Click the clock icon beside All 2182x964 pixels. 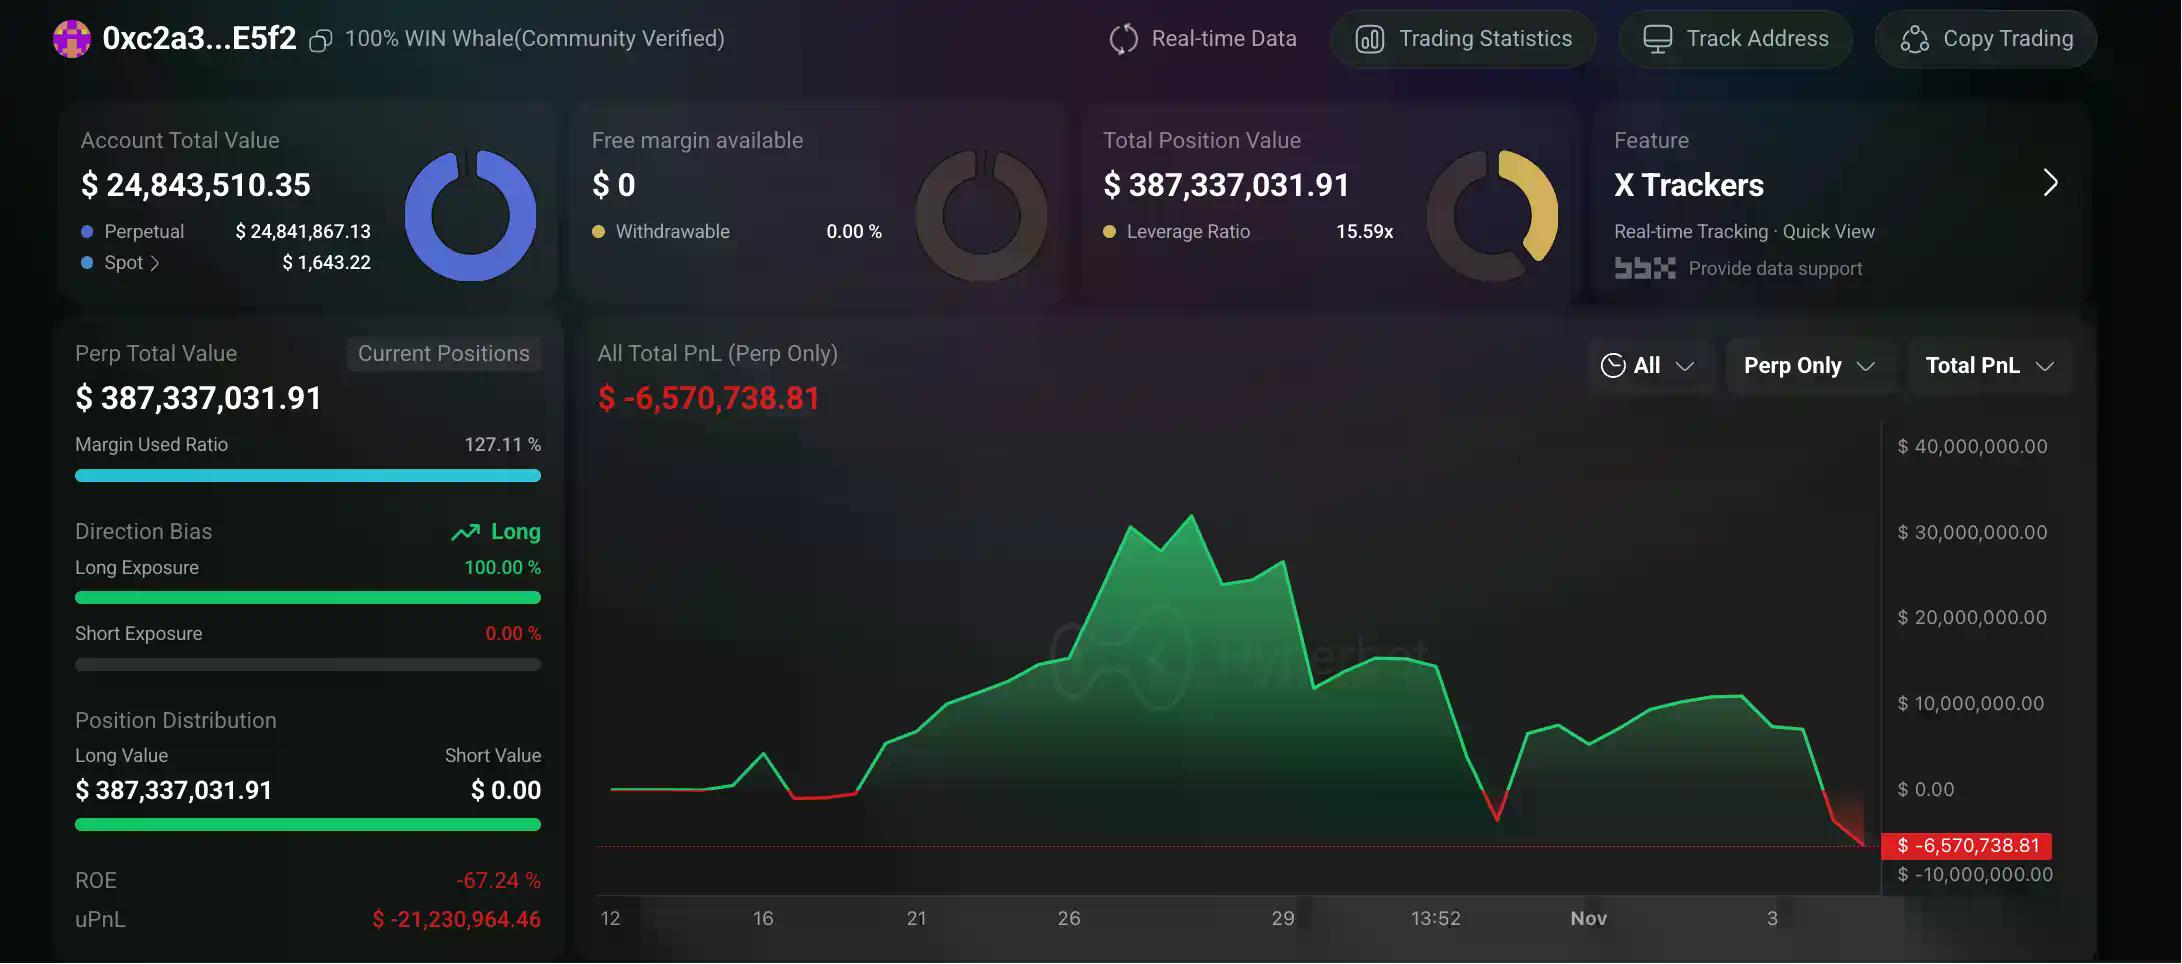1612,366
